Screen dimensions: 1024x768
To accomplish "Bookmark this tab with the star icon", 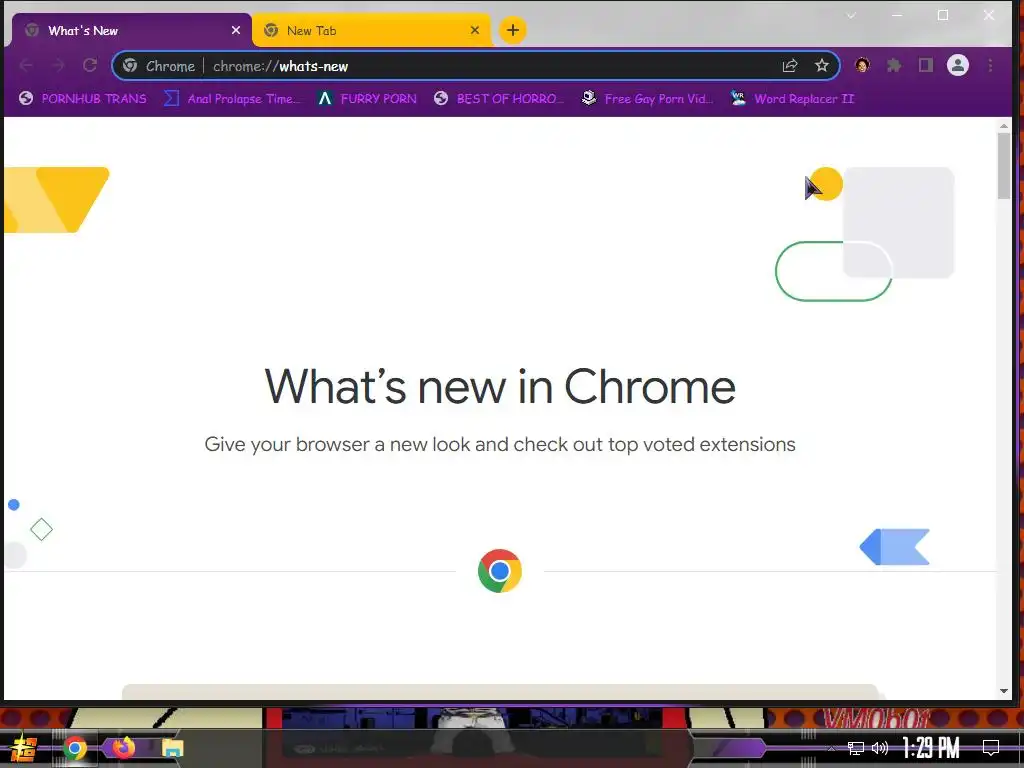I will [x=822, y=65].
